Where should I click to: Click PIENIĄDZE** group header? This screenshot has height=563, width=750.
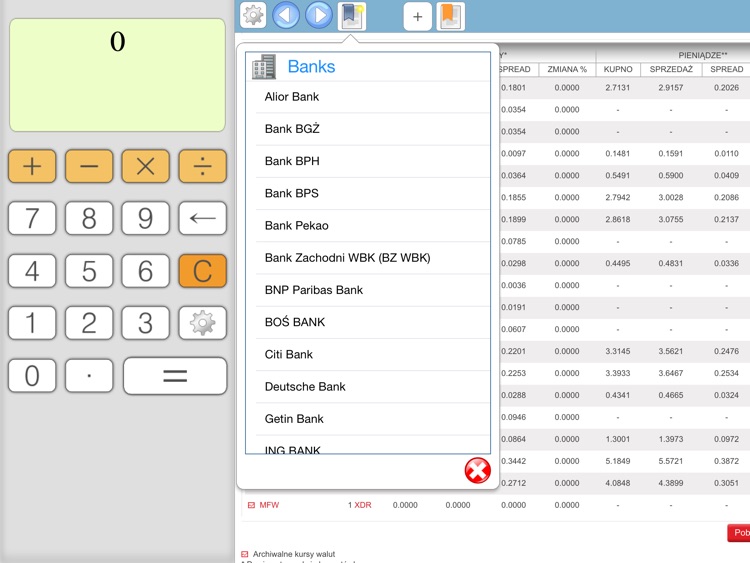click(x=703, y=55)
